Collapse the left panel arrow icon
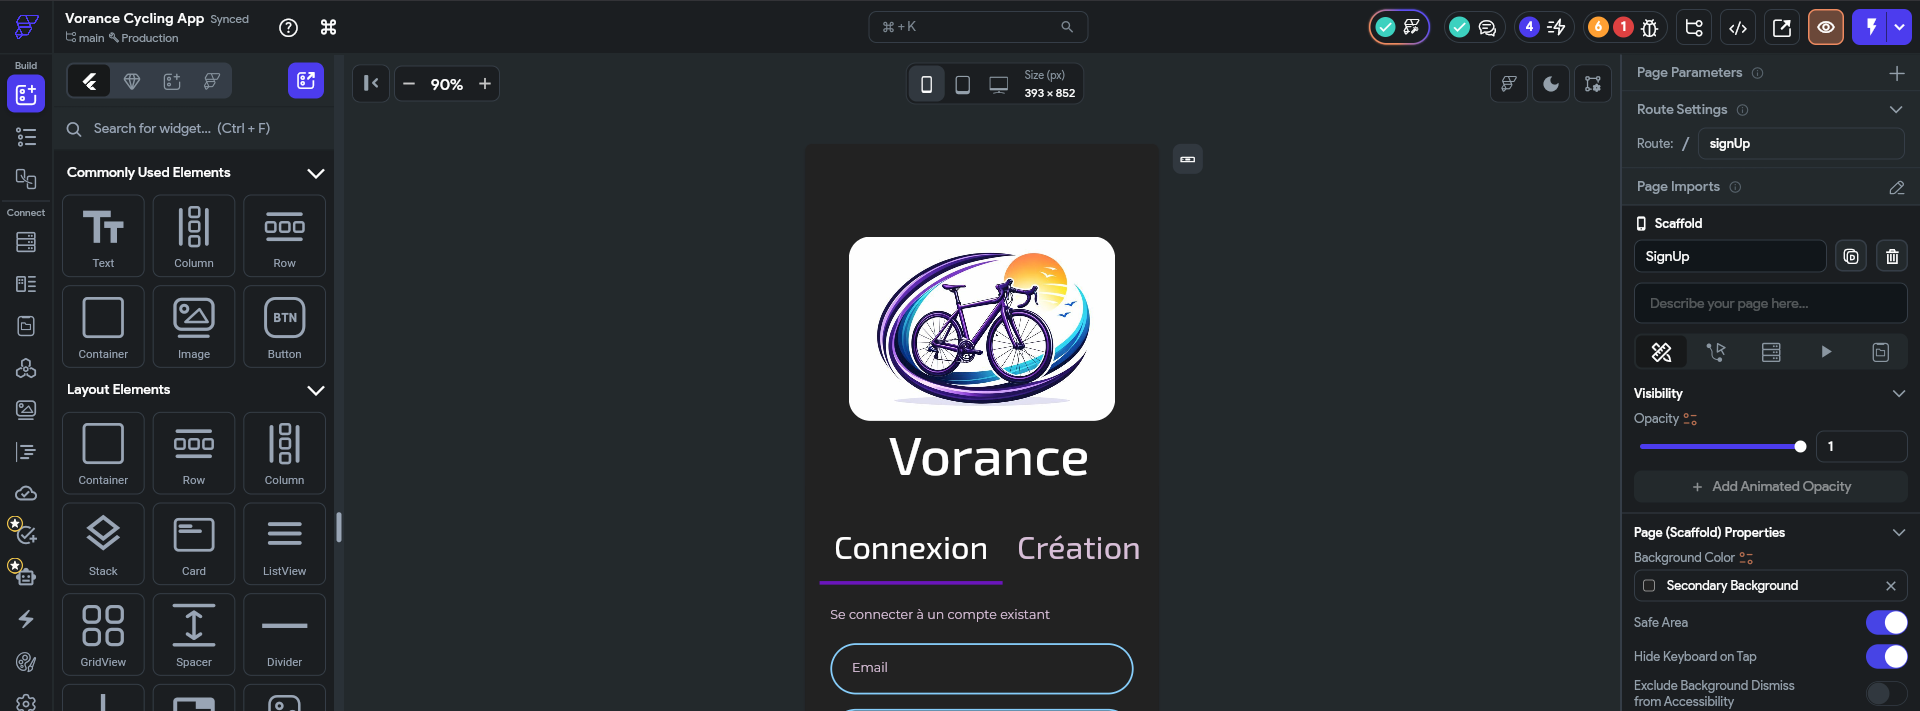Screen dimensions: 1920x711 point(371,83)
